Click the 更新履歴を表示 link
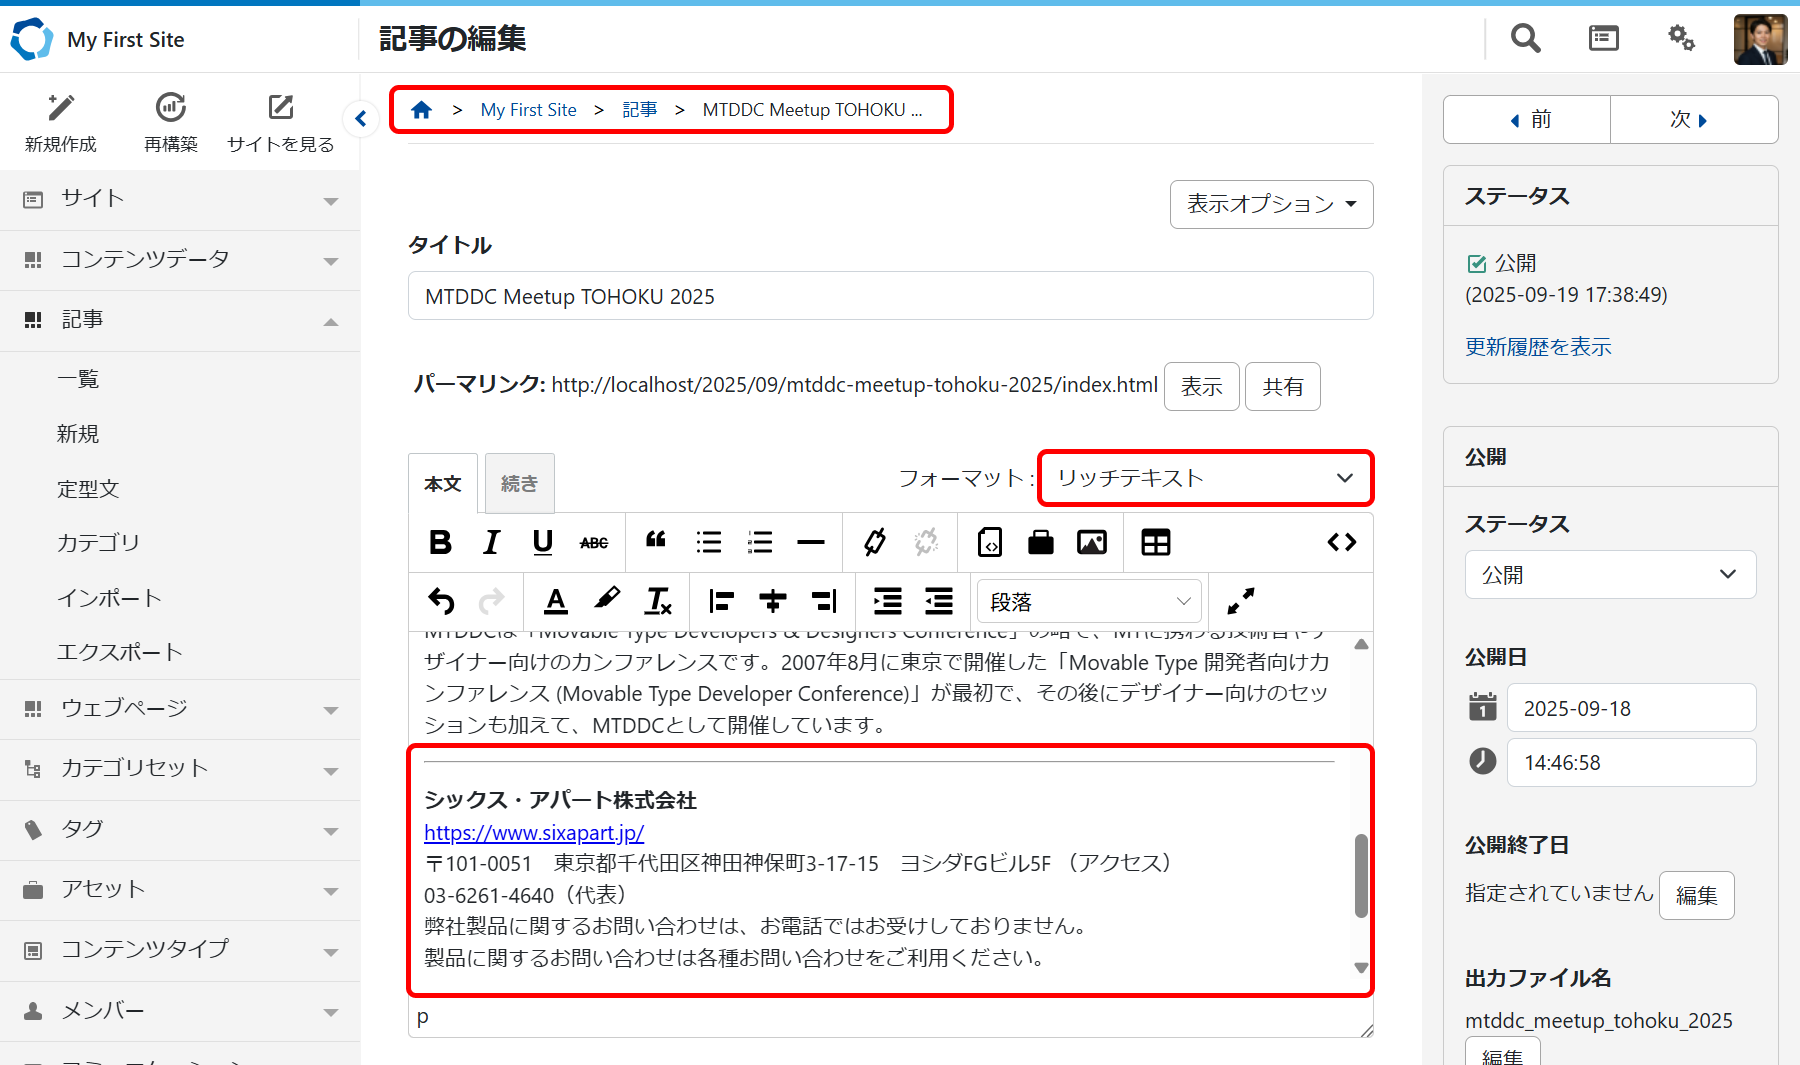The width and height of the screenshot is (1800, 1065). [1538, 347]
